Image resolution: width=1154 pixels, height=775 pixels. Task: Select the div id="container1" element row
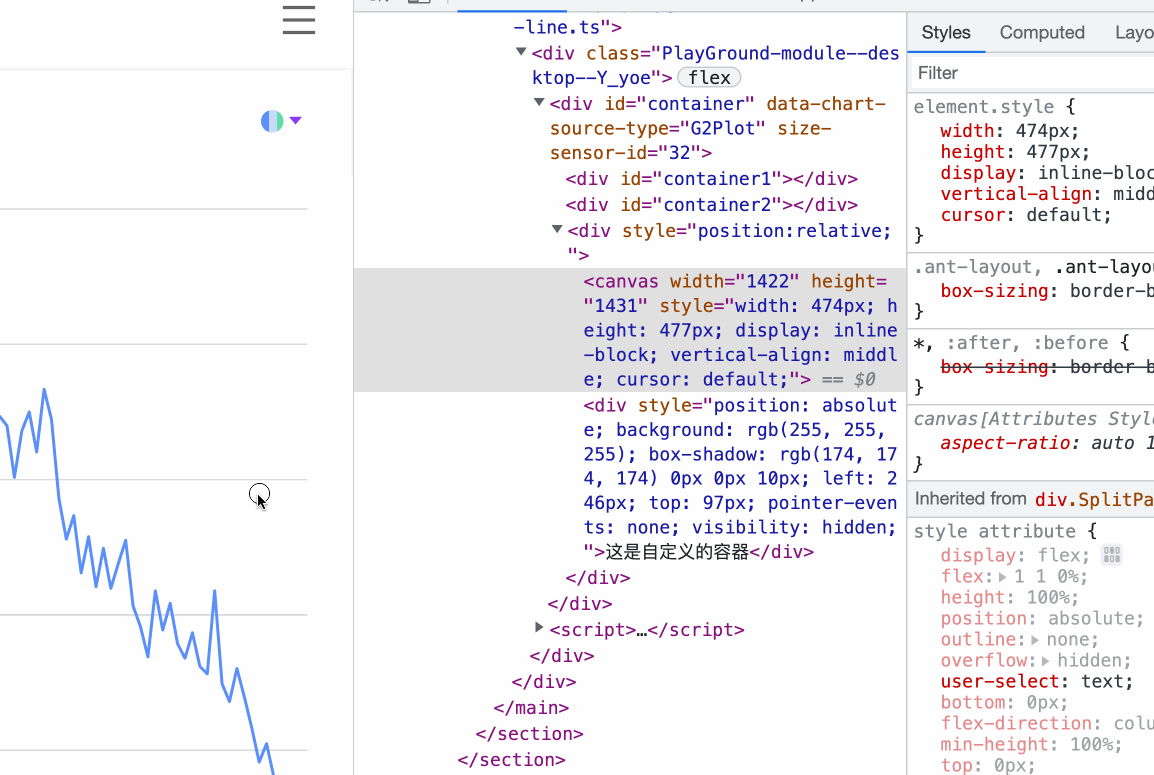point(711,179)
